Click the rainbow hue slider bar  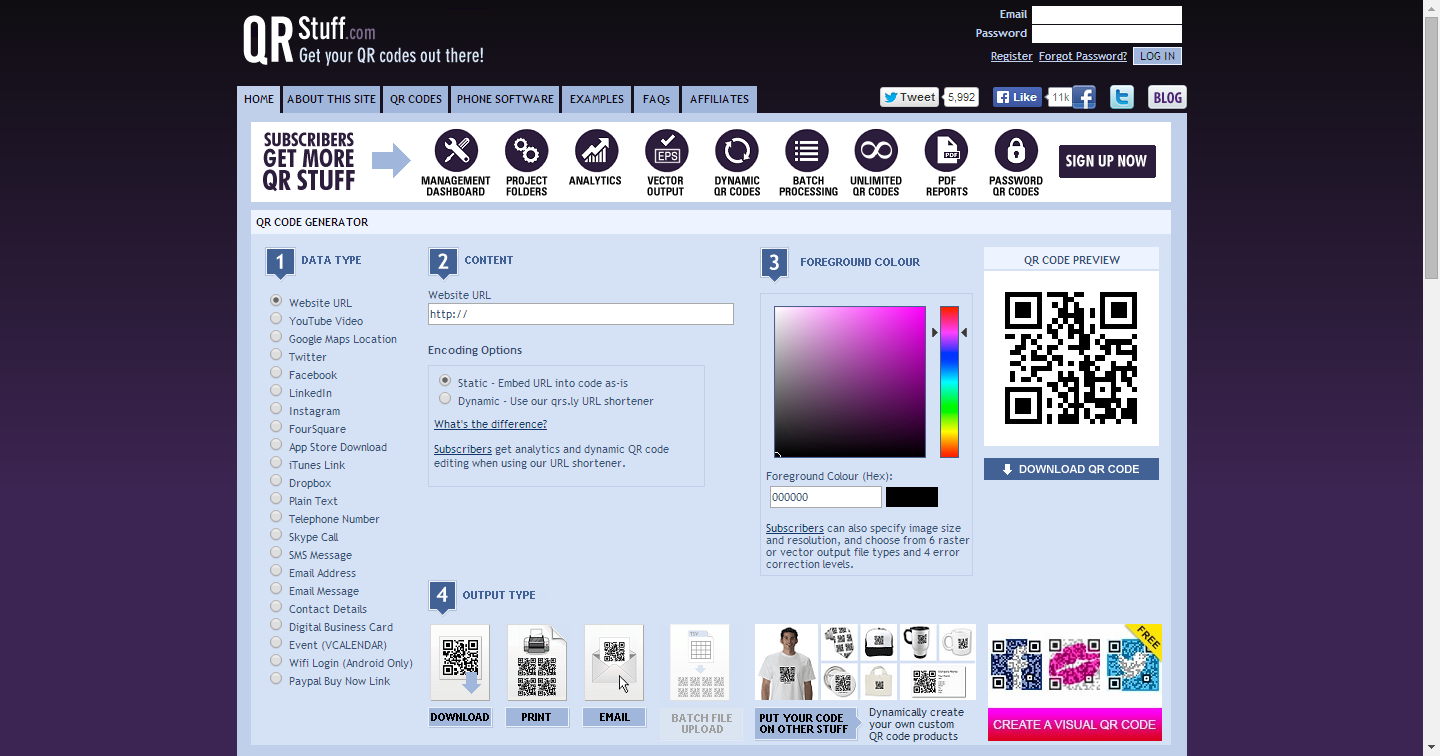[949, 382]
